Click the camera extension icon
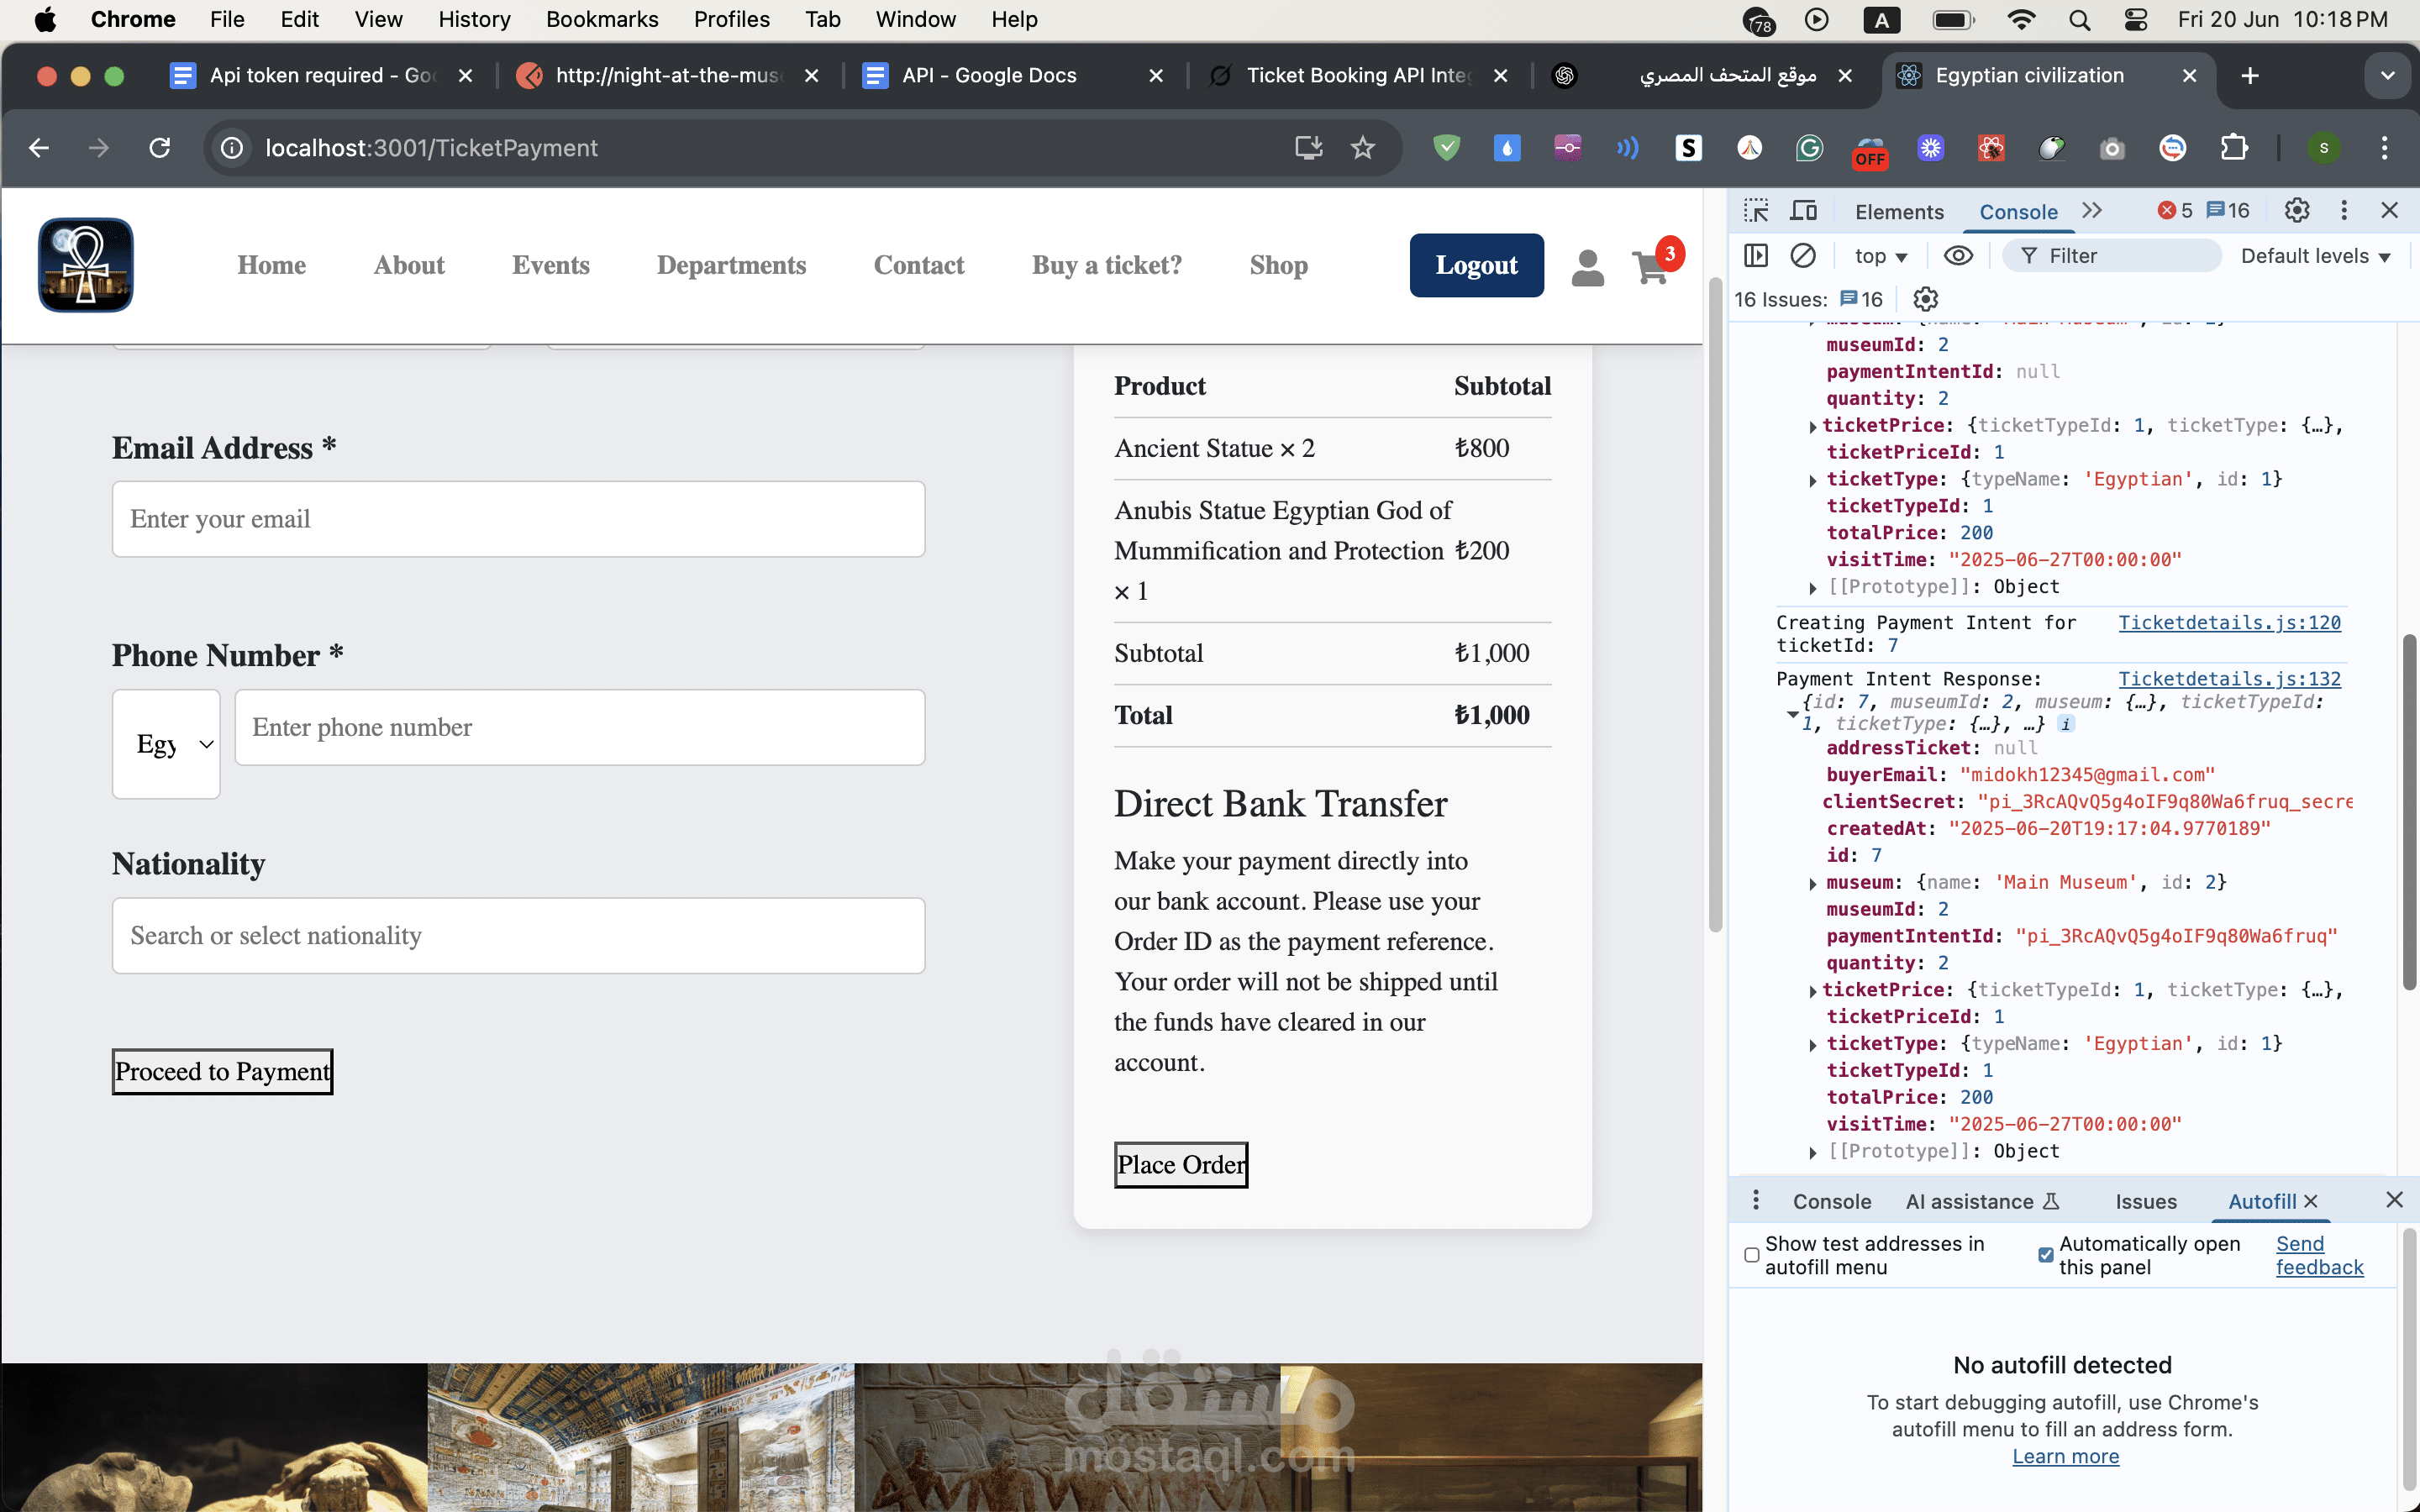 [x=2111, y=148]
